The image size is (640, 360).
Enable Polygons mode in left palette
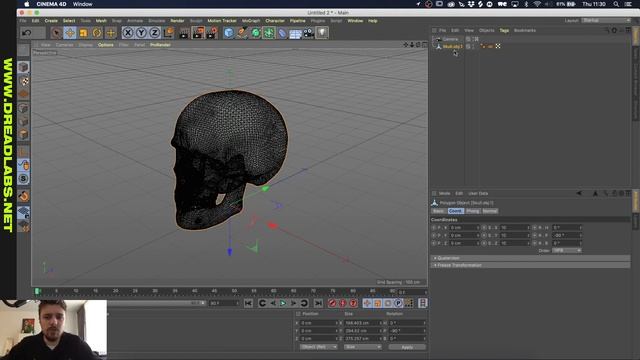click(x=24, y=134)
